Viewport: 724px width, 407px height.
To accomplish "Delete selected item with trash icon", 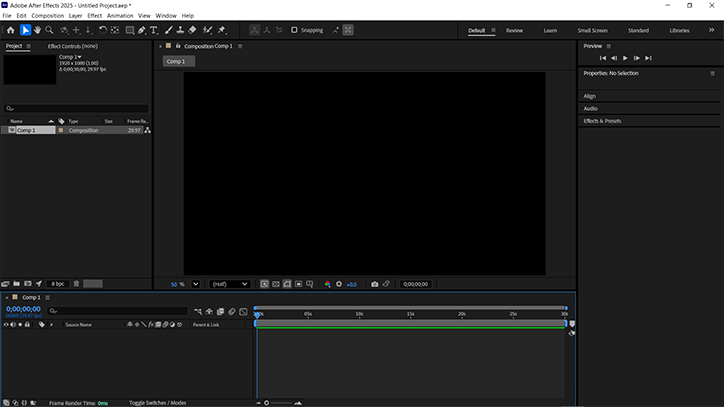I will coord(76,284).
